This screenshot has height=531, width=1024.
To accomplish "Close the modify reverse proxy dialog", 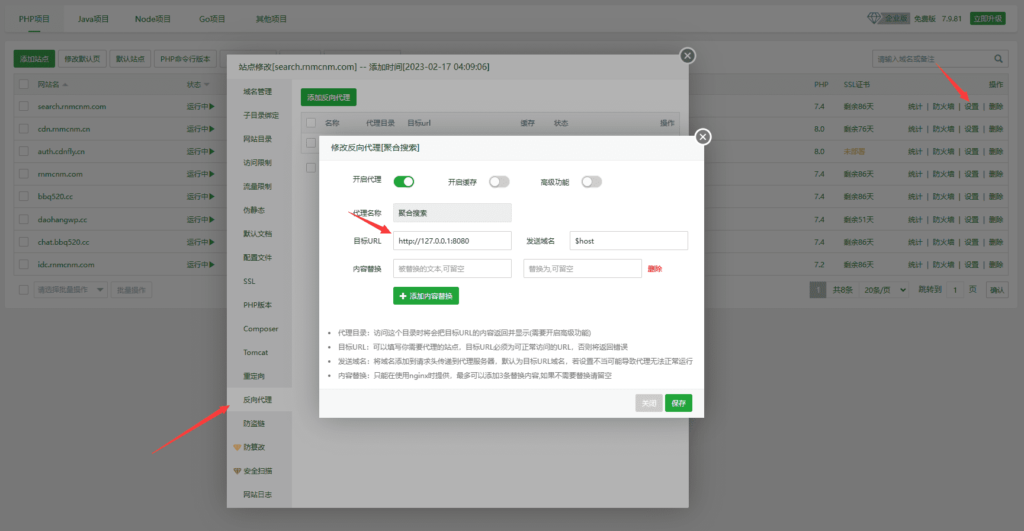I will (703, 137).
